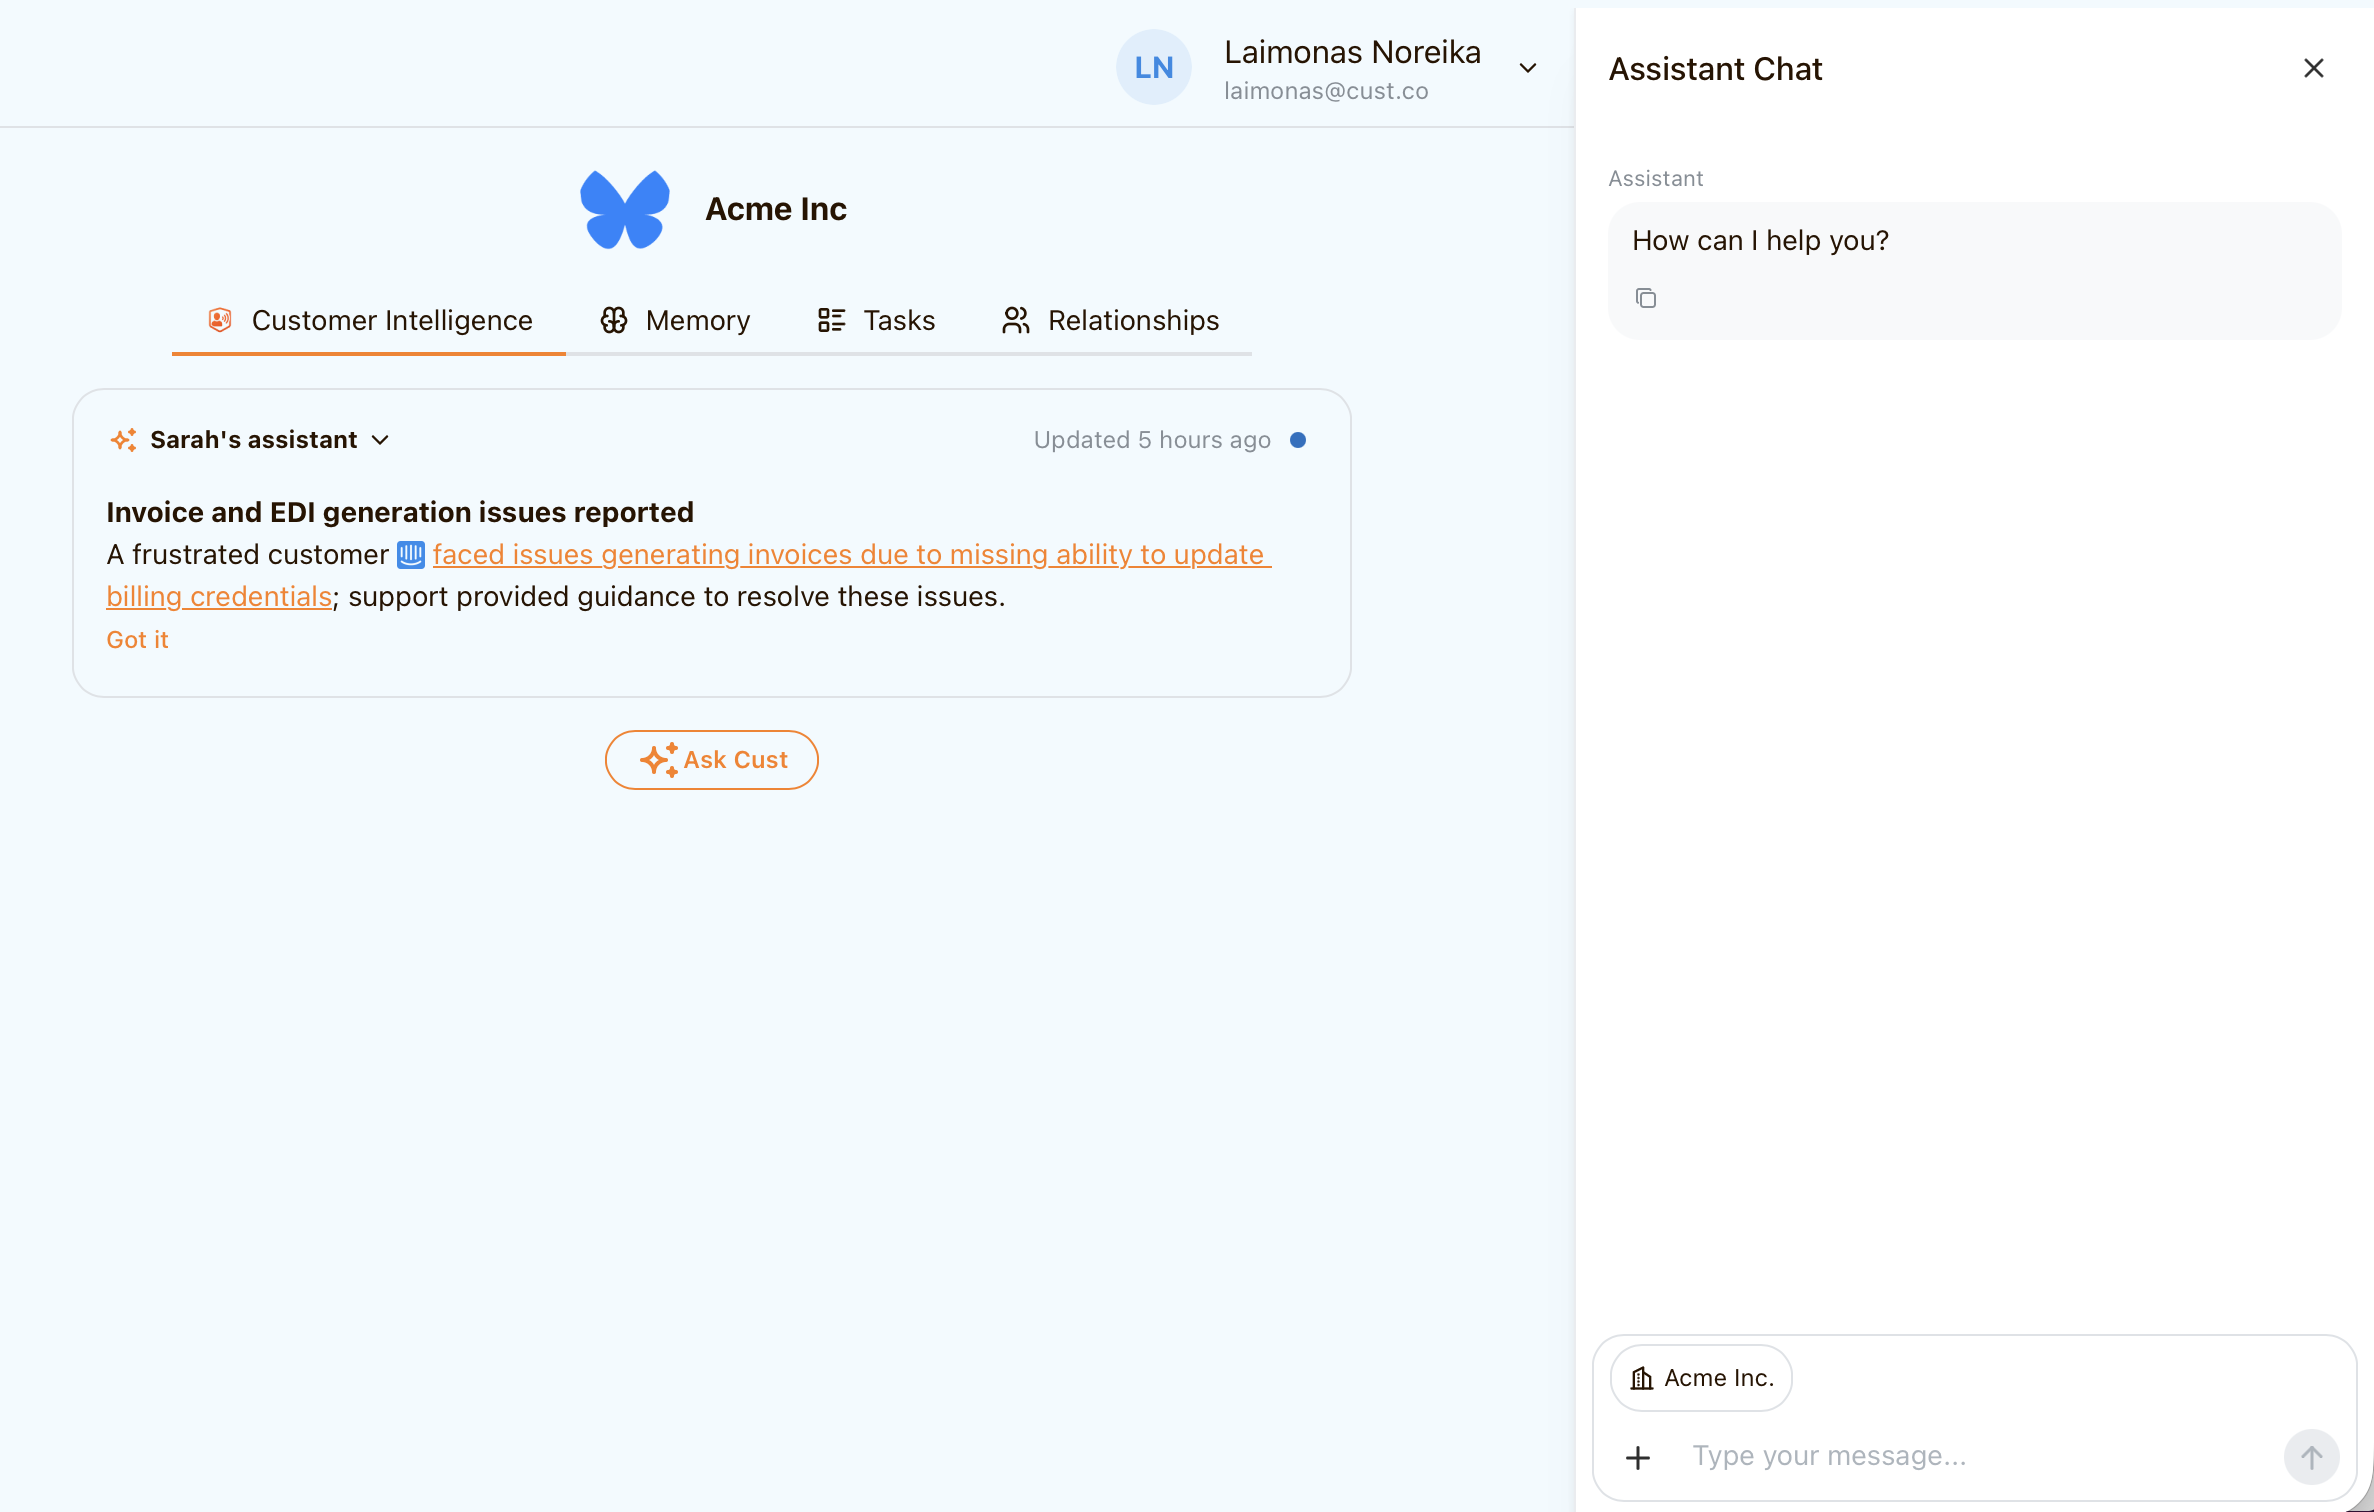Go to the Relationships tab
Screen dimensions: 2374x1512
[1110, 320]
